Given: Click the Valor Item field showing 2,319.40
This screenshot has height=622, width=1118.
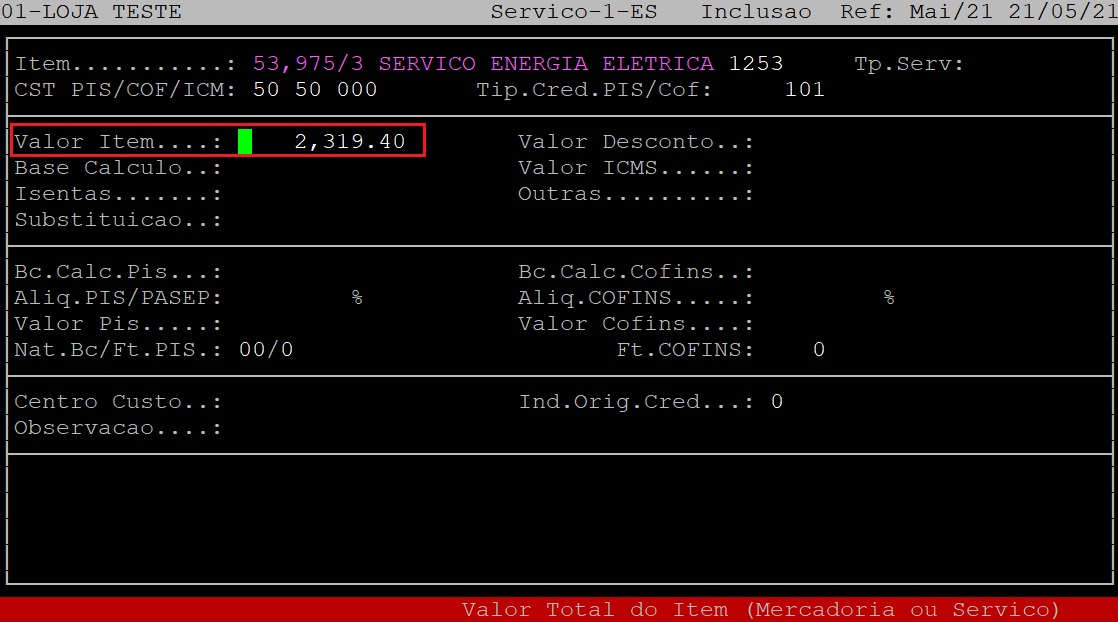Looking at the screenshot, I should tap(349, 142).
